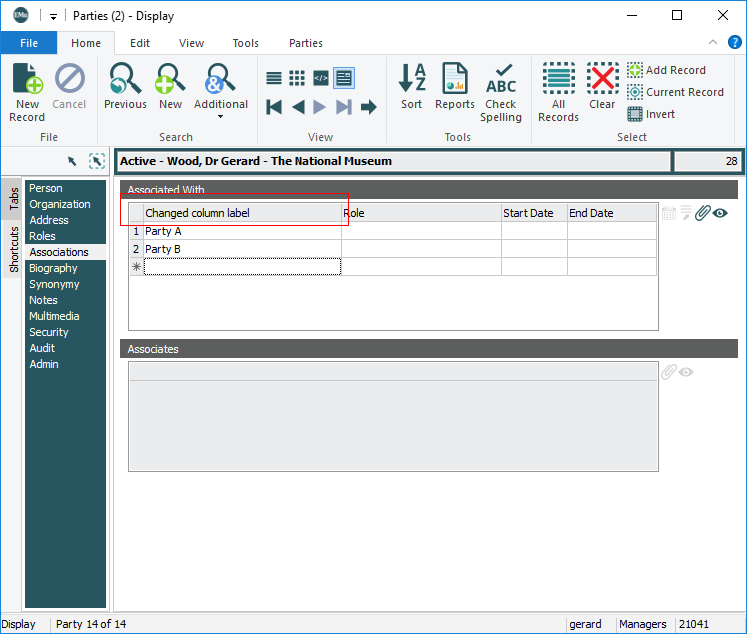Open the Edit ribbon tab
Screen dimensions: 747x634
(140, 43)
